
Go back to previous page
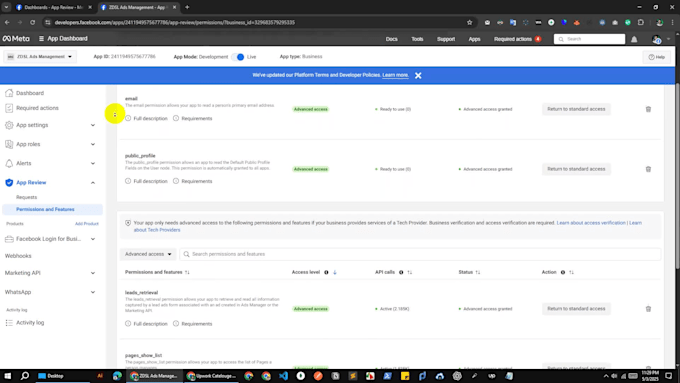(7, 23)
